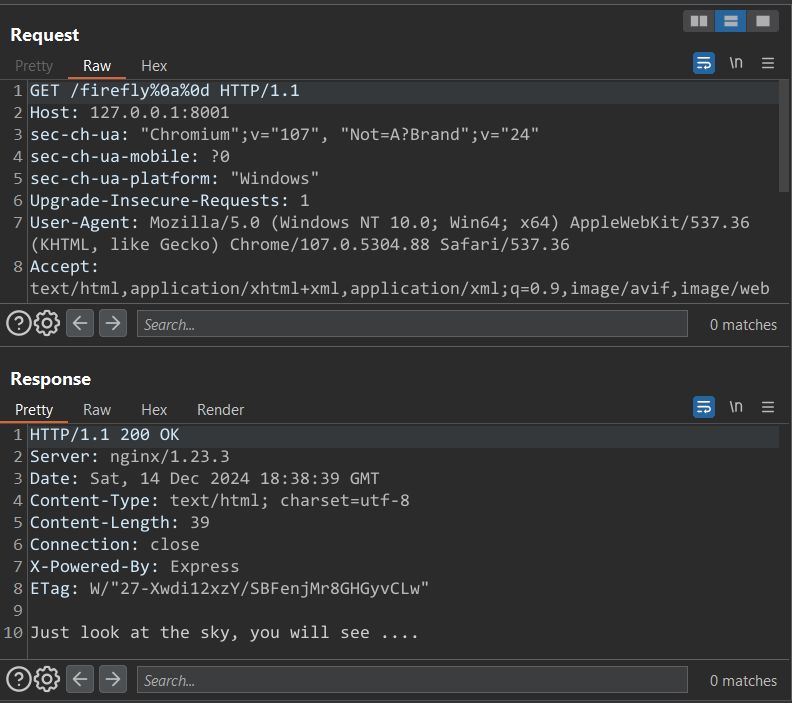Show non-printable characters in Response panel
The width and height of the screenshot is (792, 703).
pos(736,407)
